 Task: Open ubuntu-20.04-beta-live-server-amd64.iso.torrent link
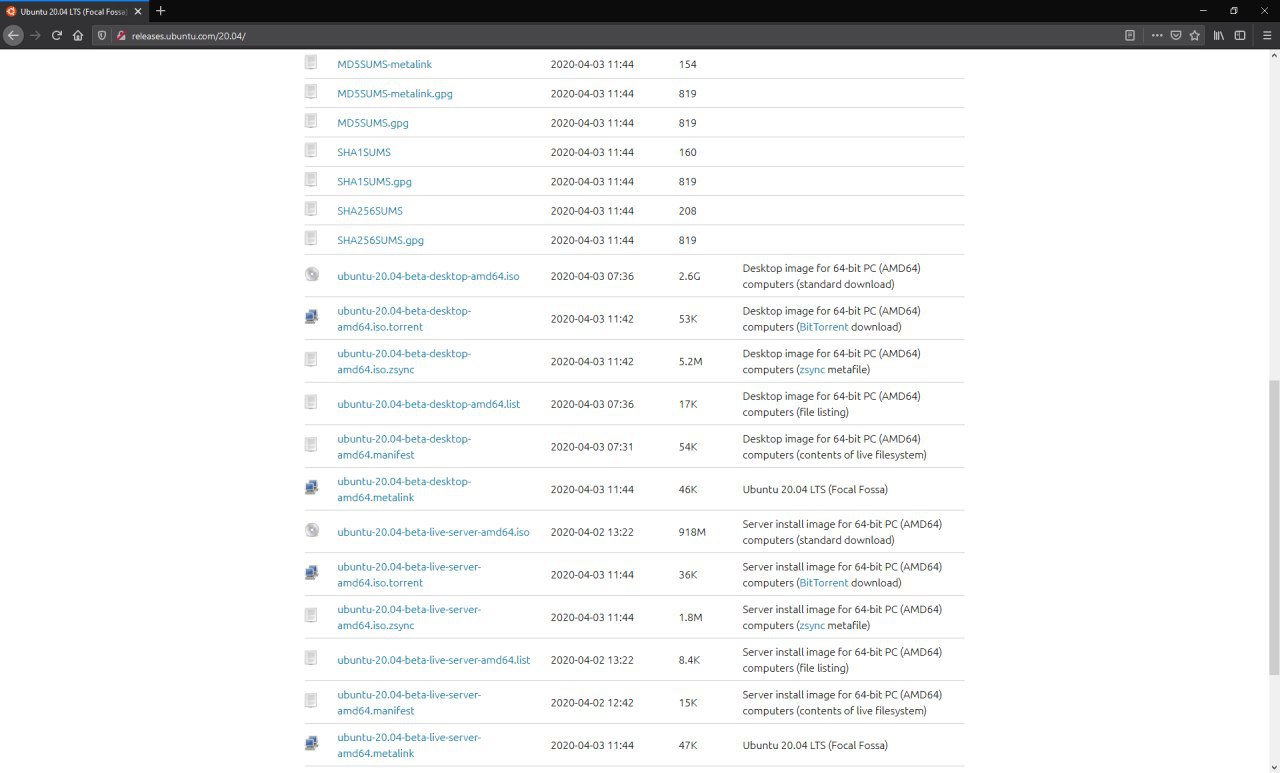click(409, 575)
